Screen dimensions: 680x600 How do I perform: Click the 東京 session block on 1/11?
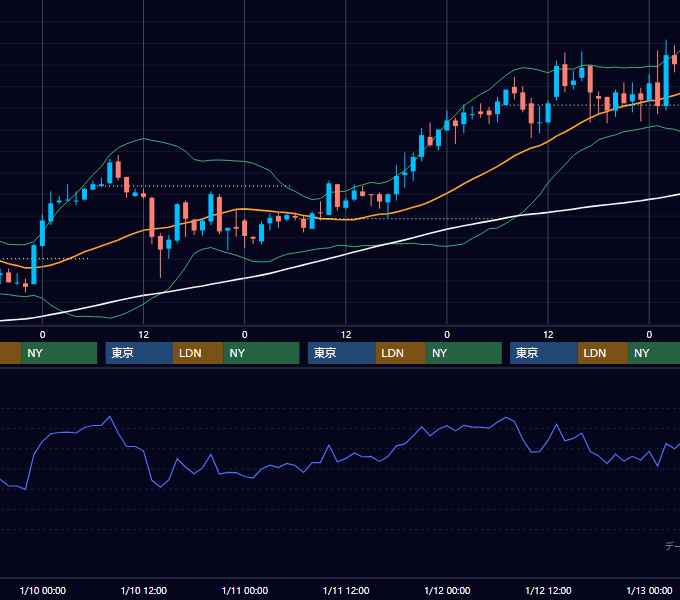click(x=342, y=353)
